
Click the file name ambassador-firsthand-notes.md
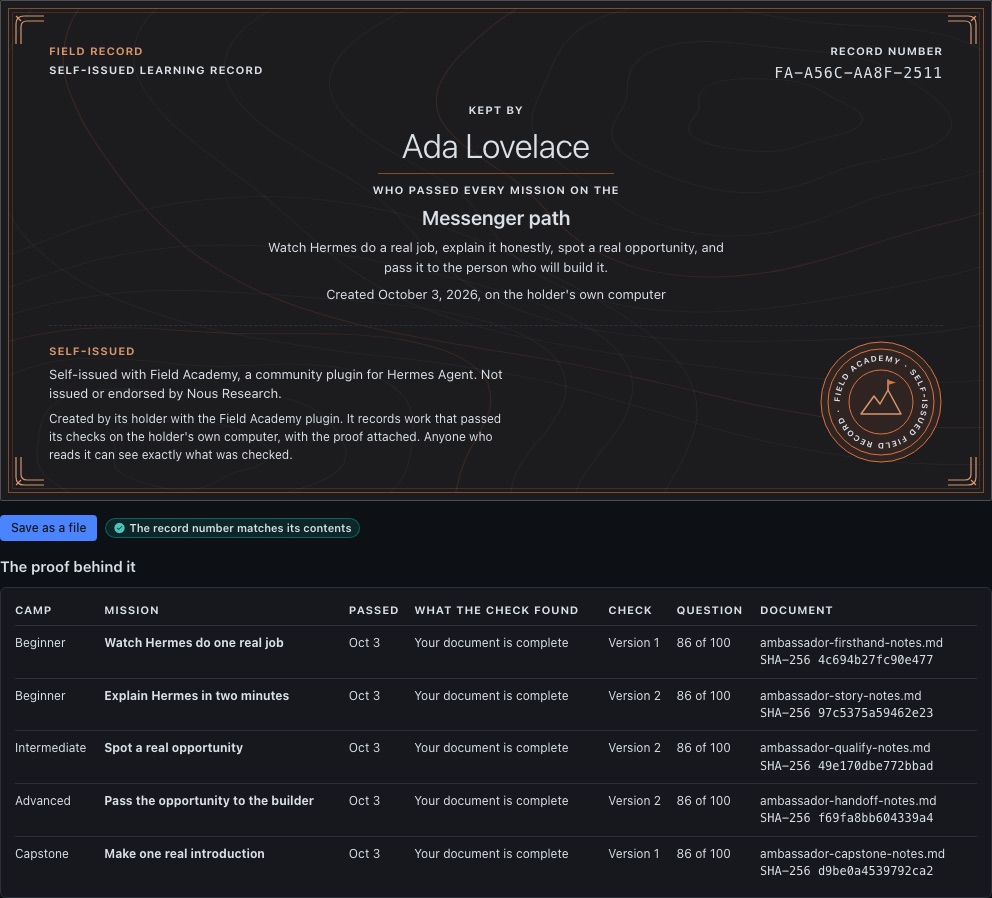[x=851, y=642]
